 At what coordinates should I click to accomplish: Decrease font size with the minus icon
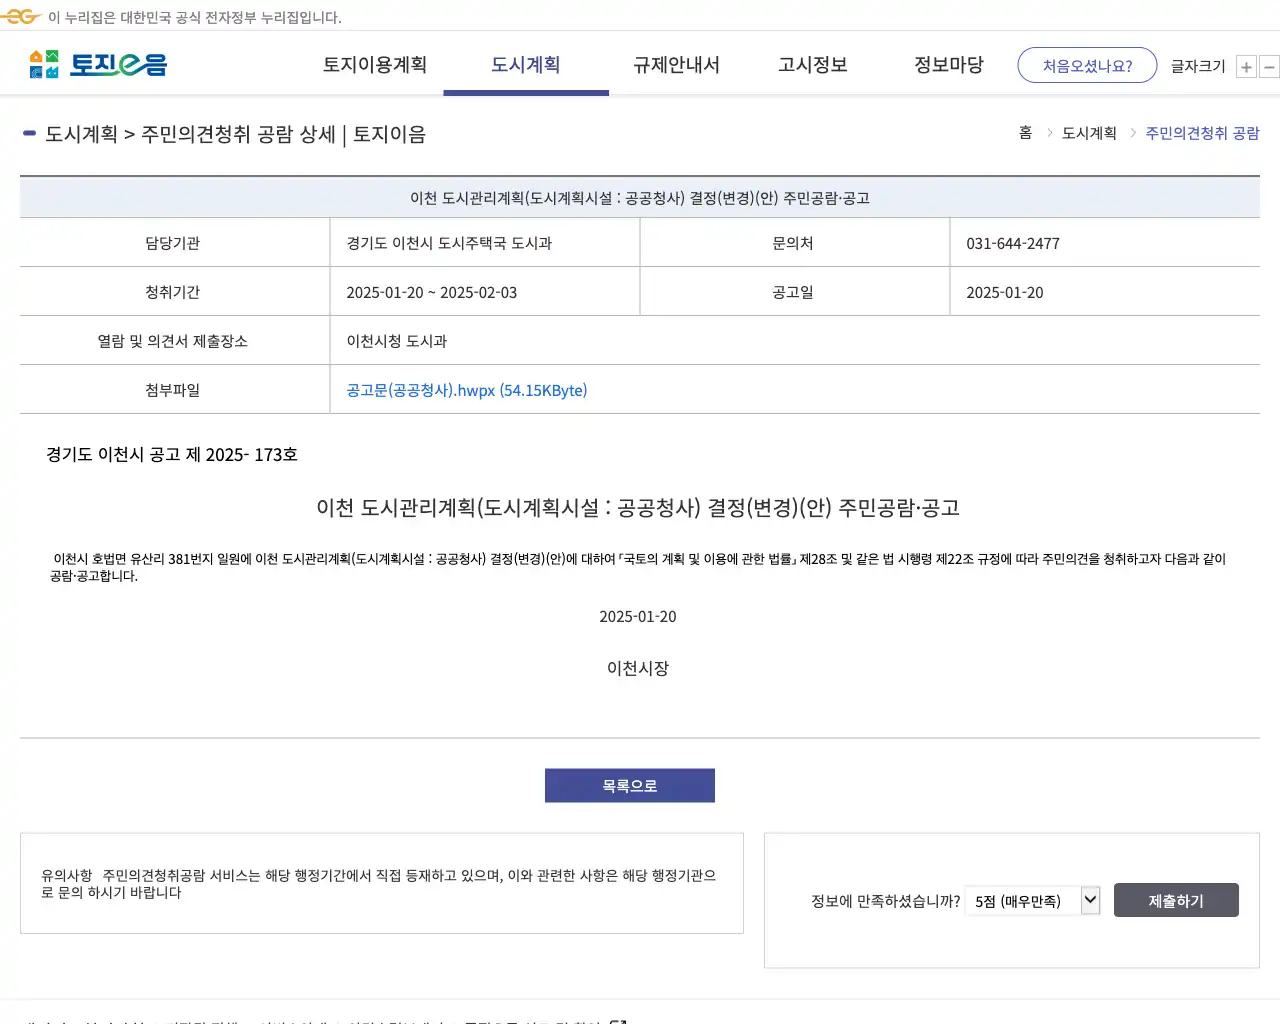point(1269,66)
